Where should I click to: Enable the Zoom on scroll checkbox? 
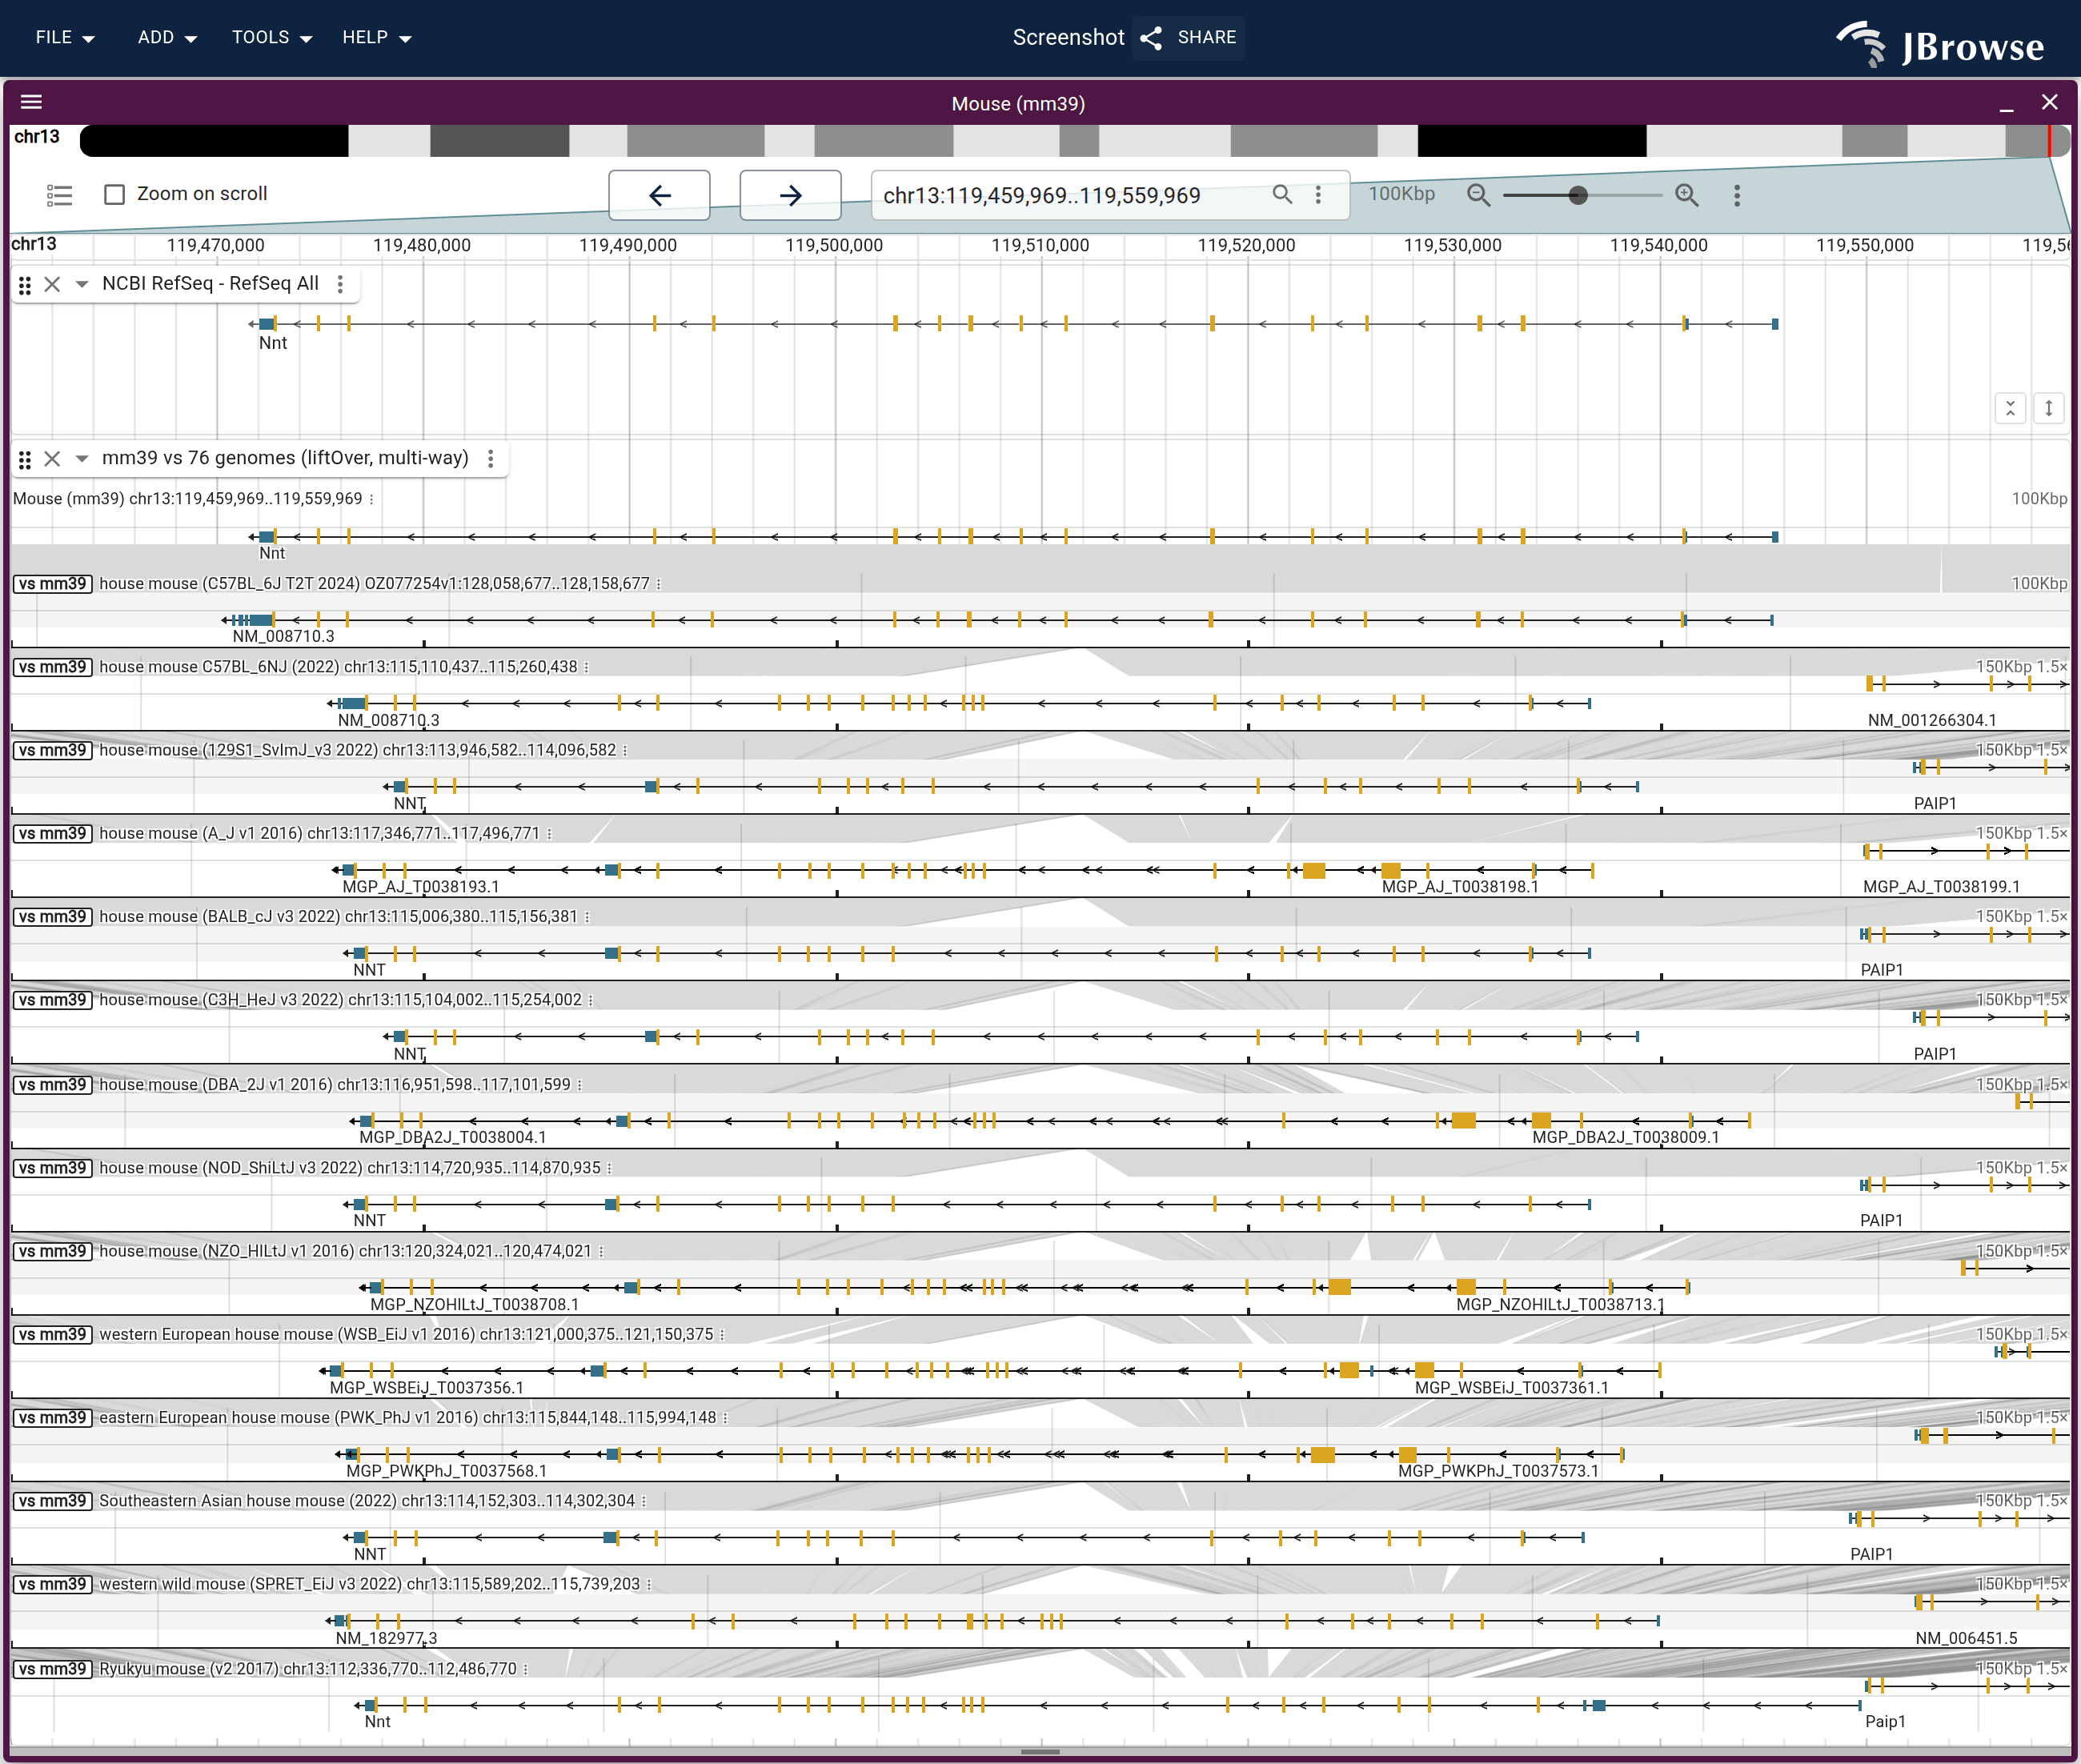click(x=115, y=194)
